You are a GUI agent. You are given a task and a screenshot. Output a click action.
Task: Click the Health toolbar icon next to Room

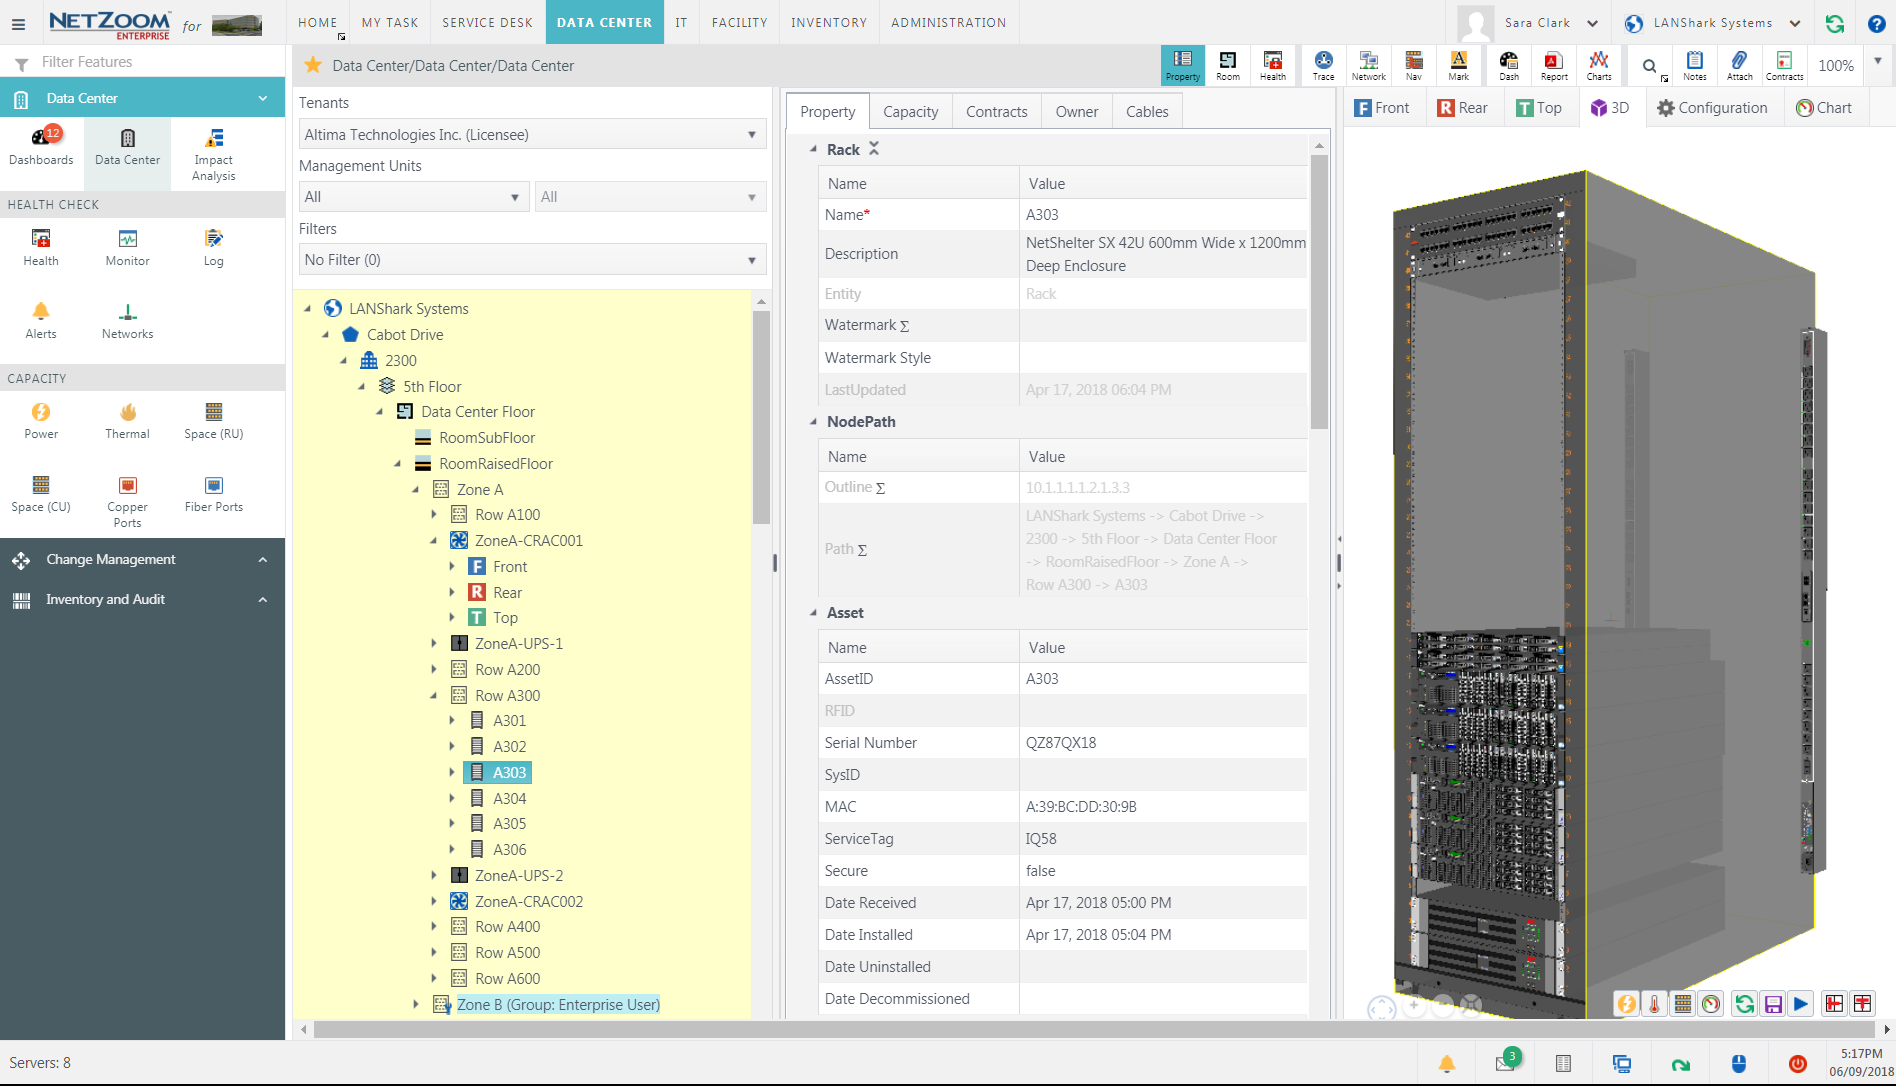[x=1272, y=65]
